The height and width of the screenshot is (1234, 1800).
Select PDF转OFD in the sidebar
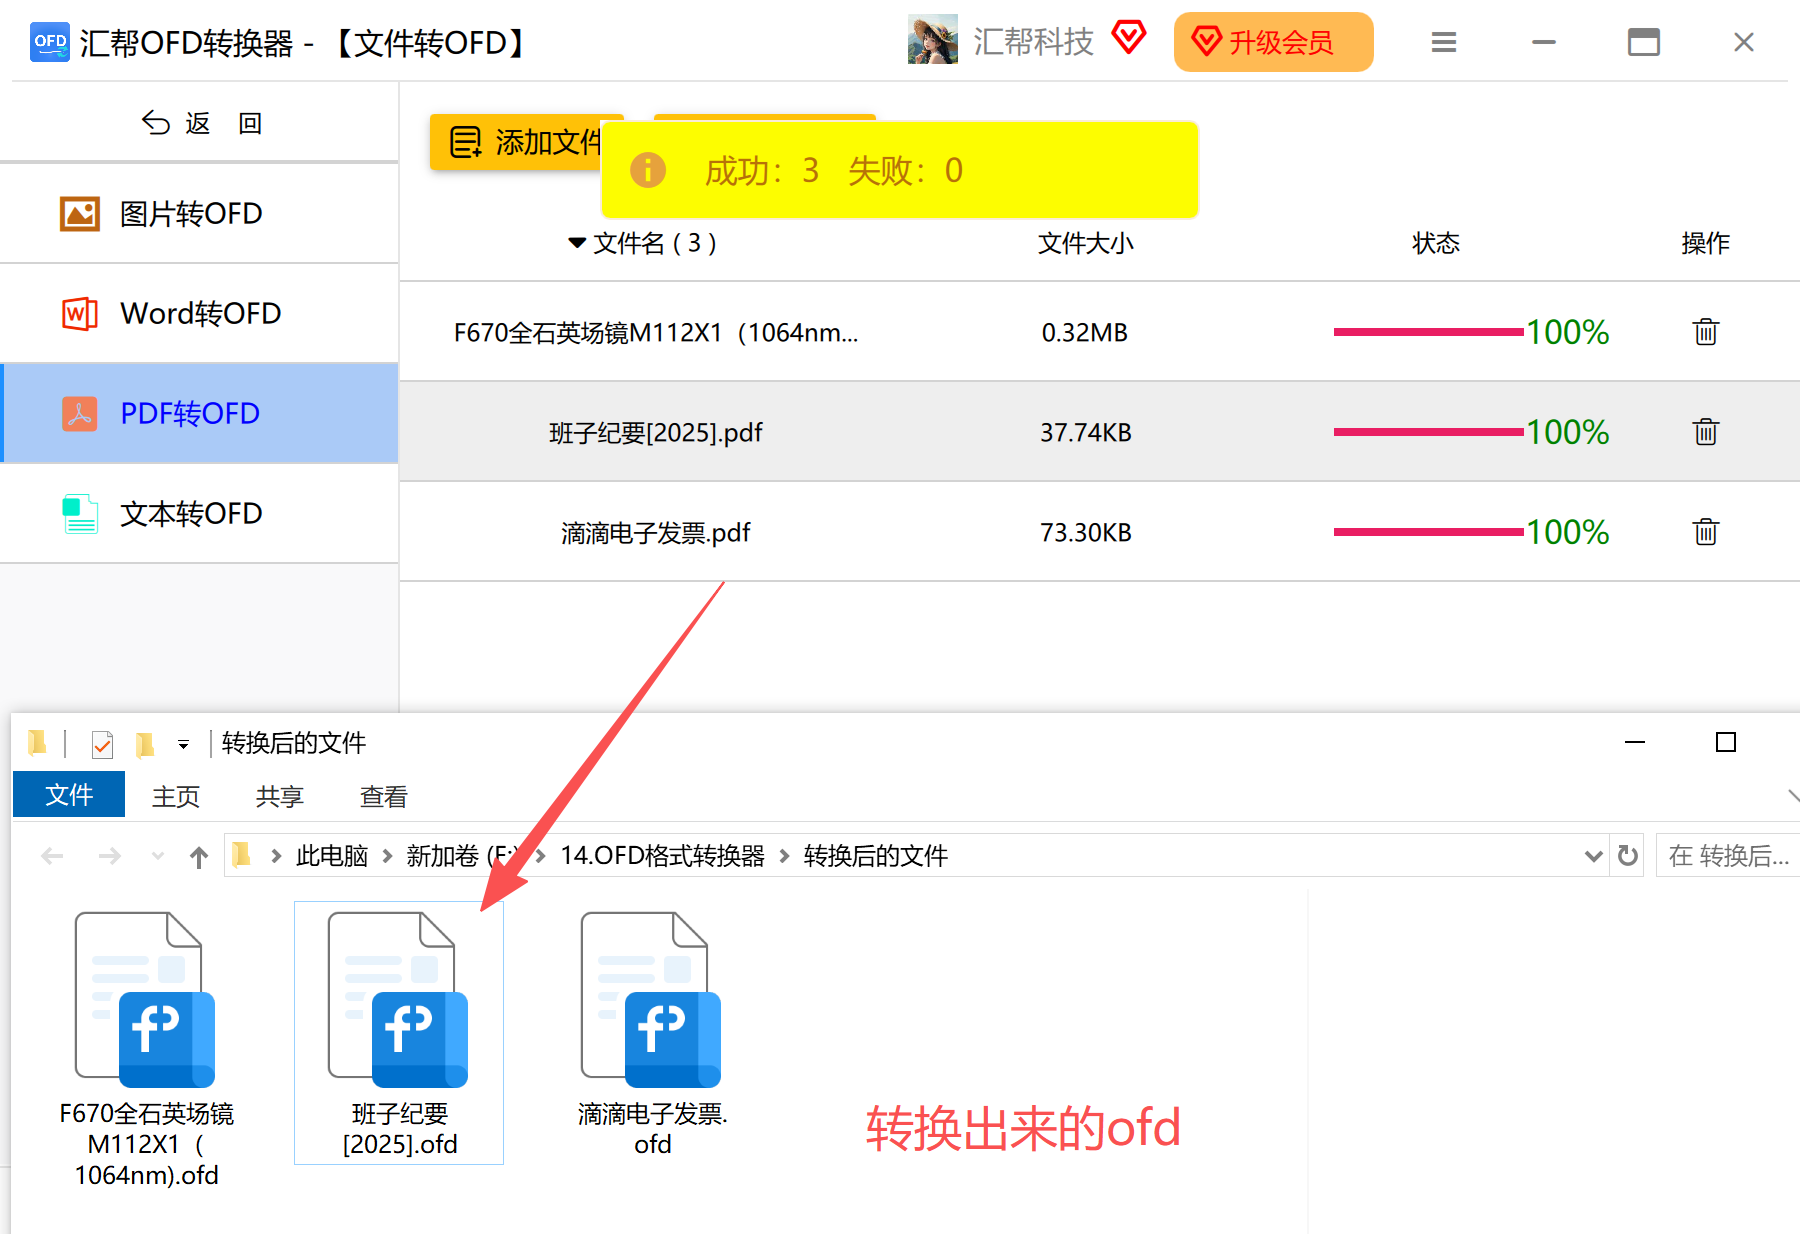click(199, 414)
